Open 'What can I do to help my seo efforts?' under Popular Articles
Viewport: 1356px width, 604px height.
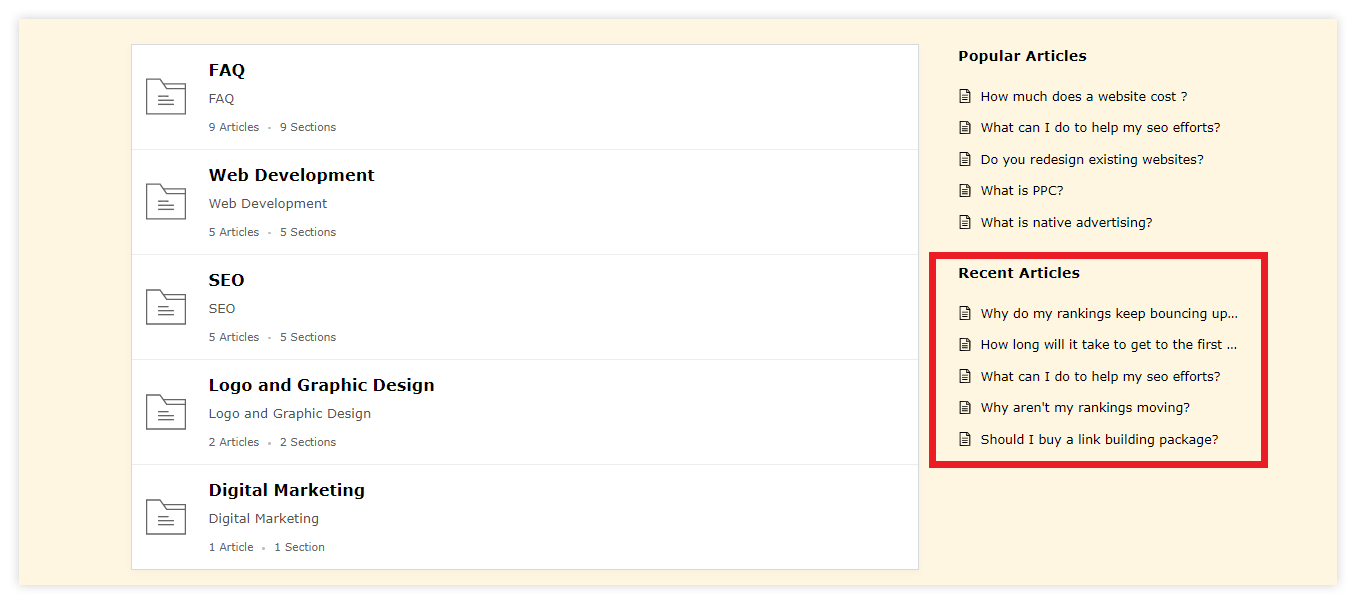tap(1100, 128)
